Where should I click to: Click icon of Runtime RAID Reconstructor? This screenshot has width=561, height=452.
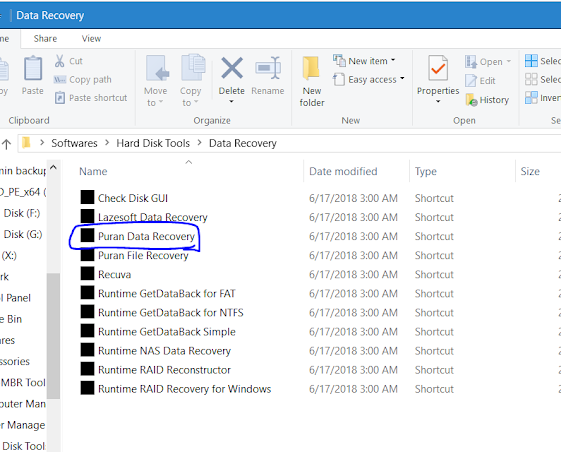[x=87, y=369]
